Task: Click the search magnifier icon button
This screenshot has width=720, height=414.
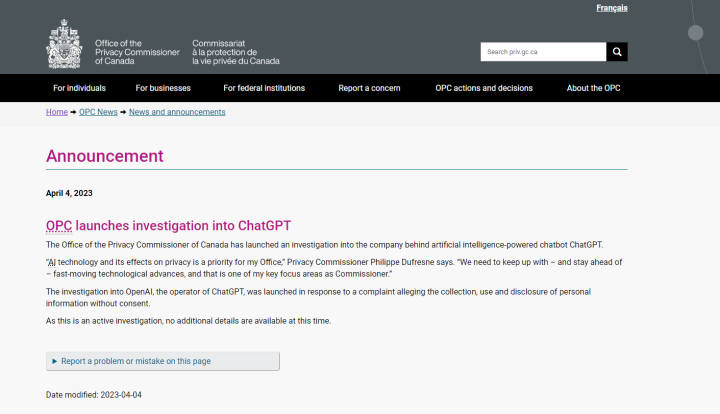Action: tap(617, 52)
